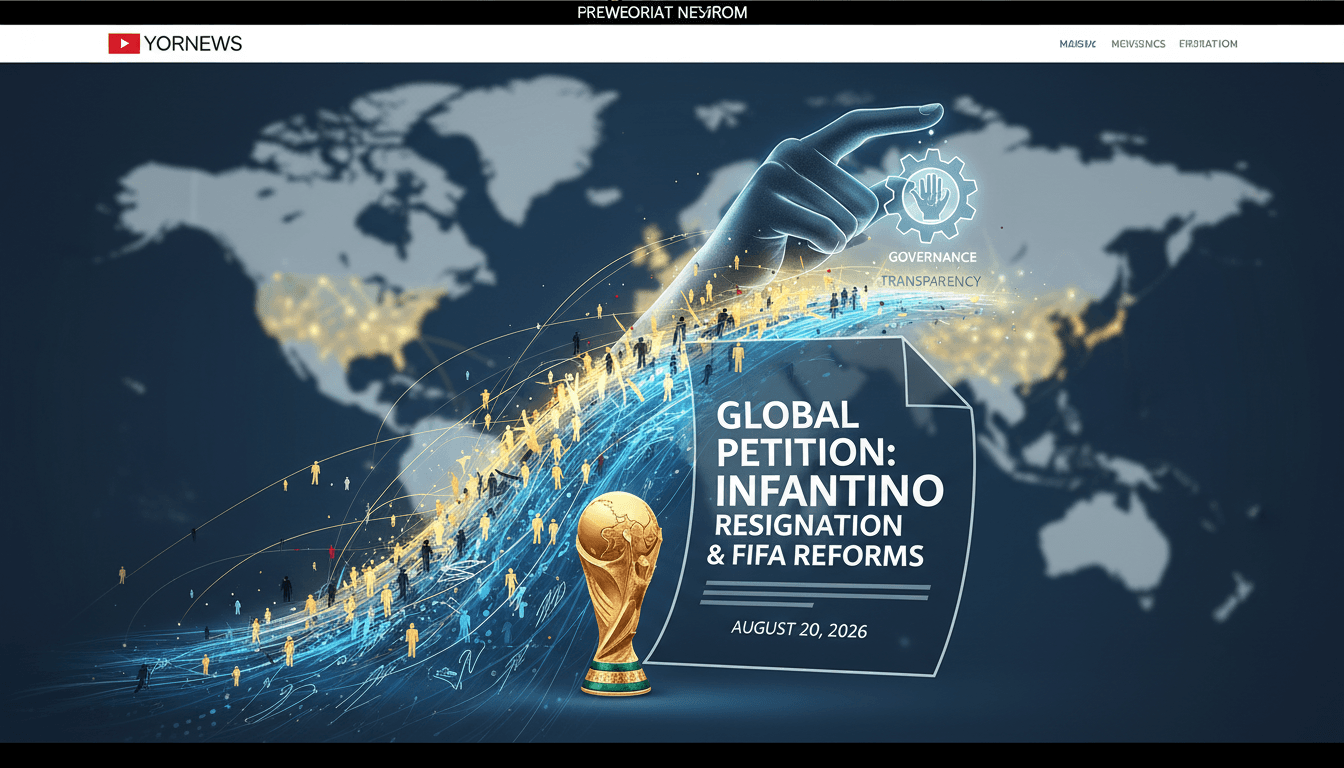
Task: Open the first nav item beginning with 'MA'
Action: (1078, 44)
